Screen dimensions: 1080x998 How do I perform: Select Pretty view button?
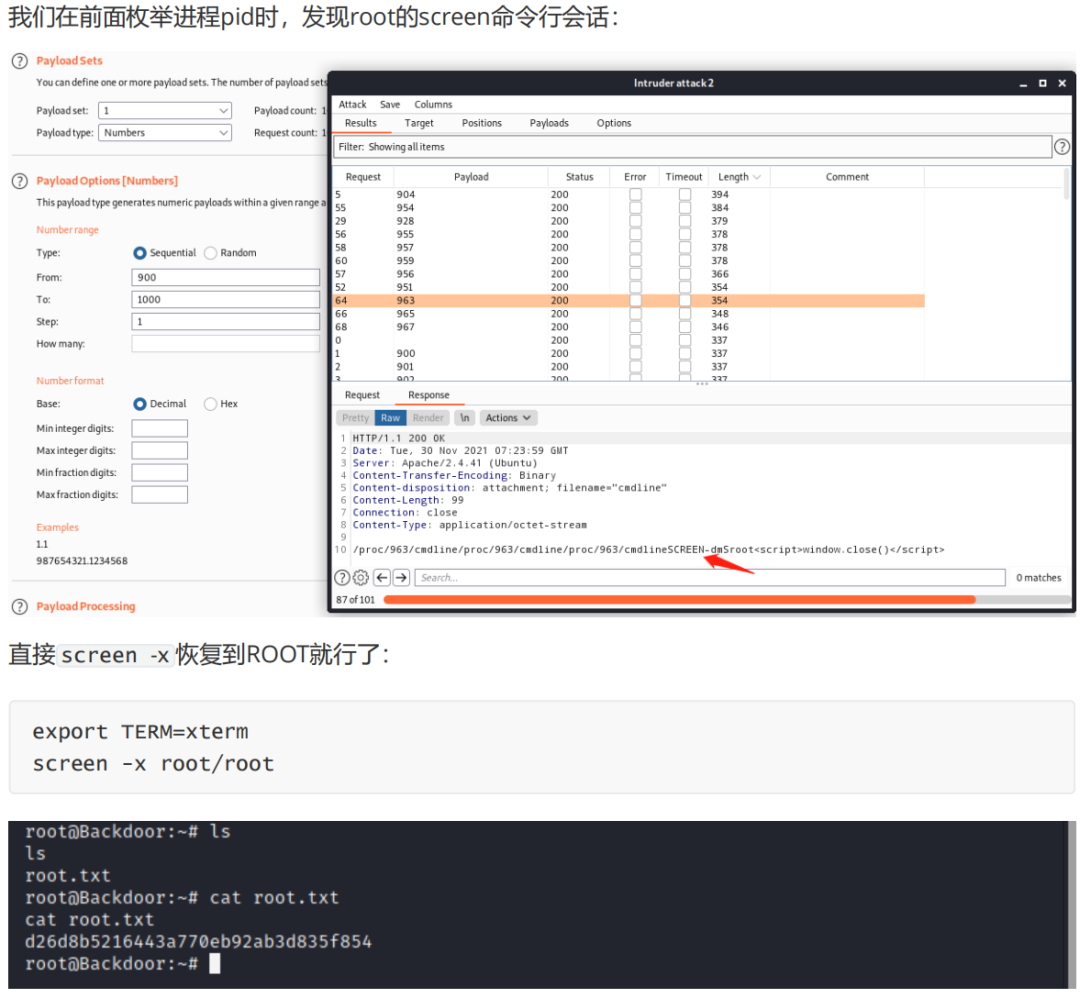(355, 418)
